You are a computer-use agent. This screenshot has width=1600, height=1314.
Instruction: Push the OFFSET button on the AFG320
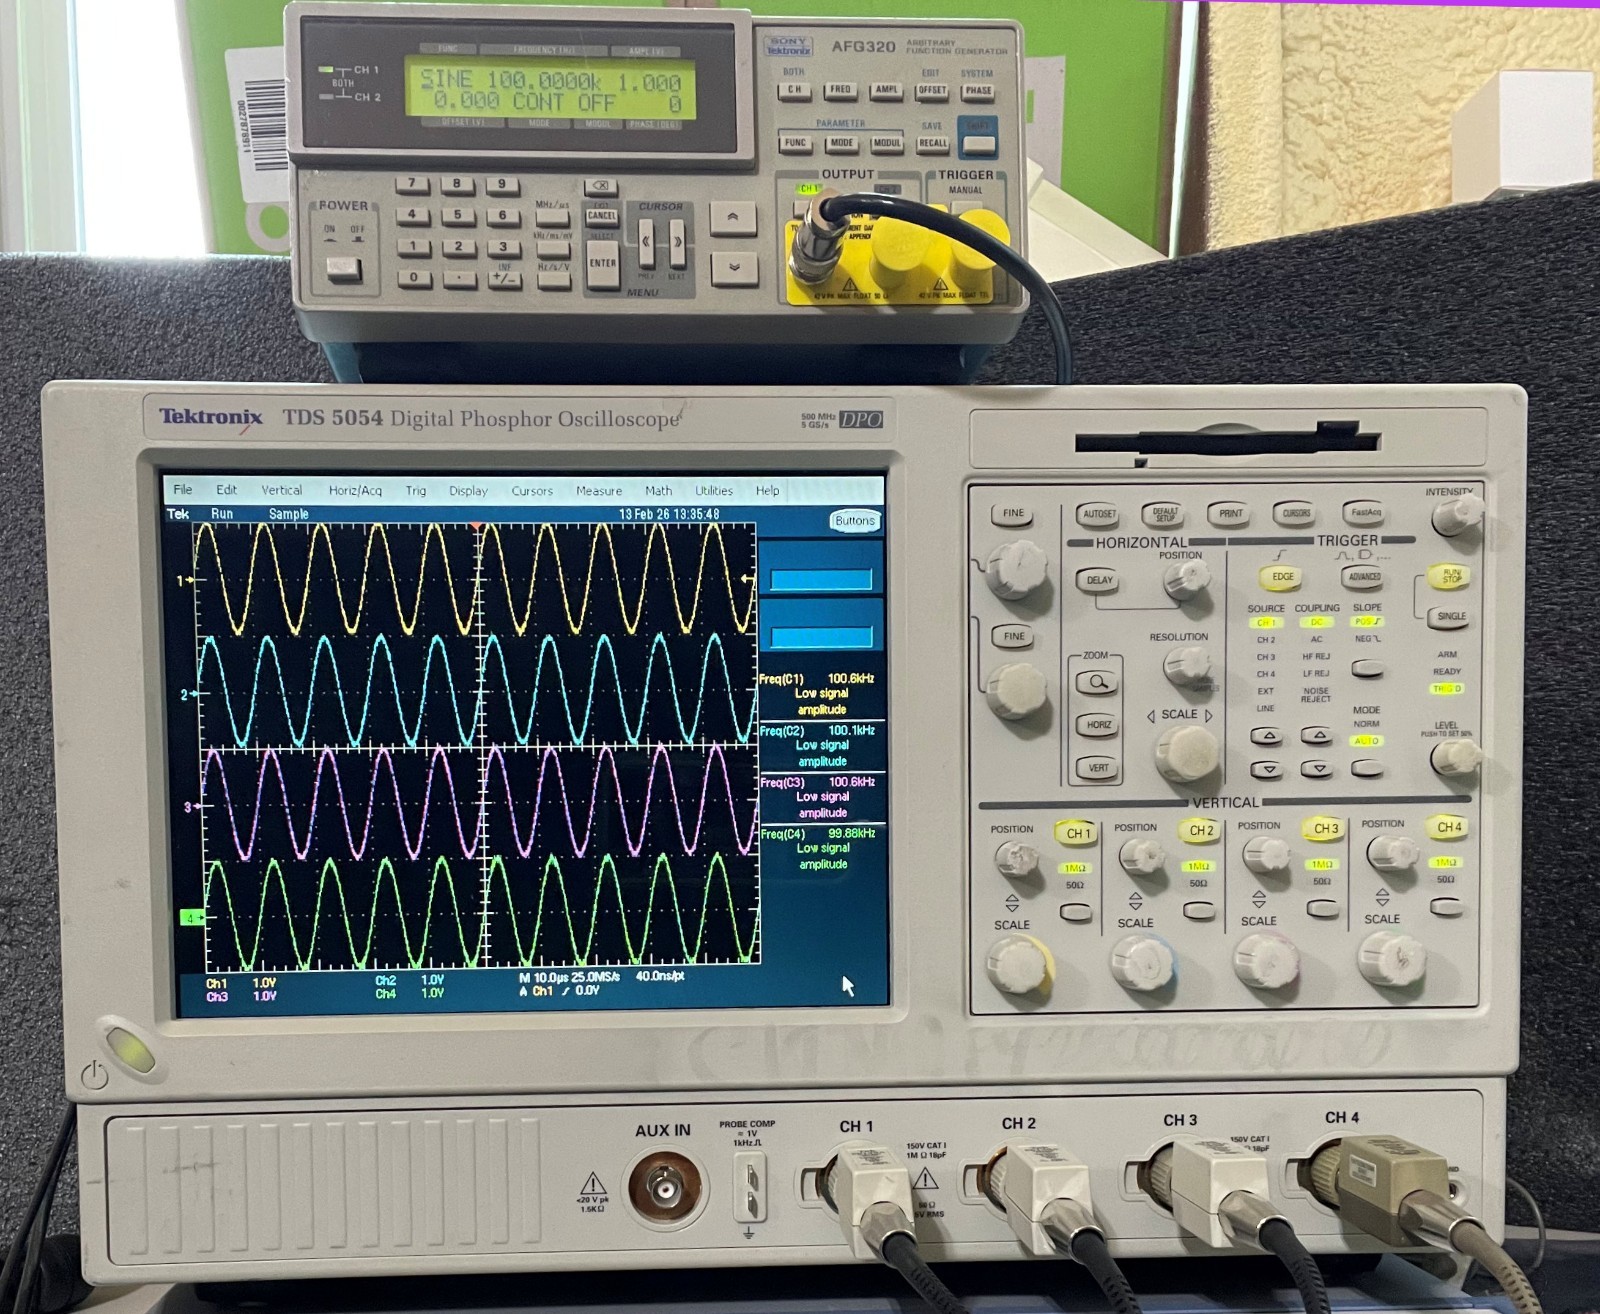tap(932, 91)
